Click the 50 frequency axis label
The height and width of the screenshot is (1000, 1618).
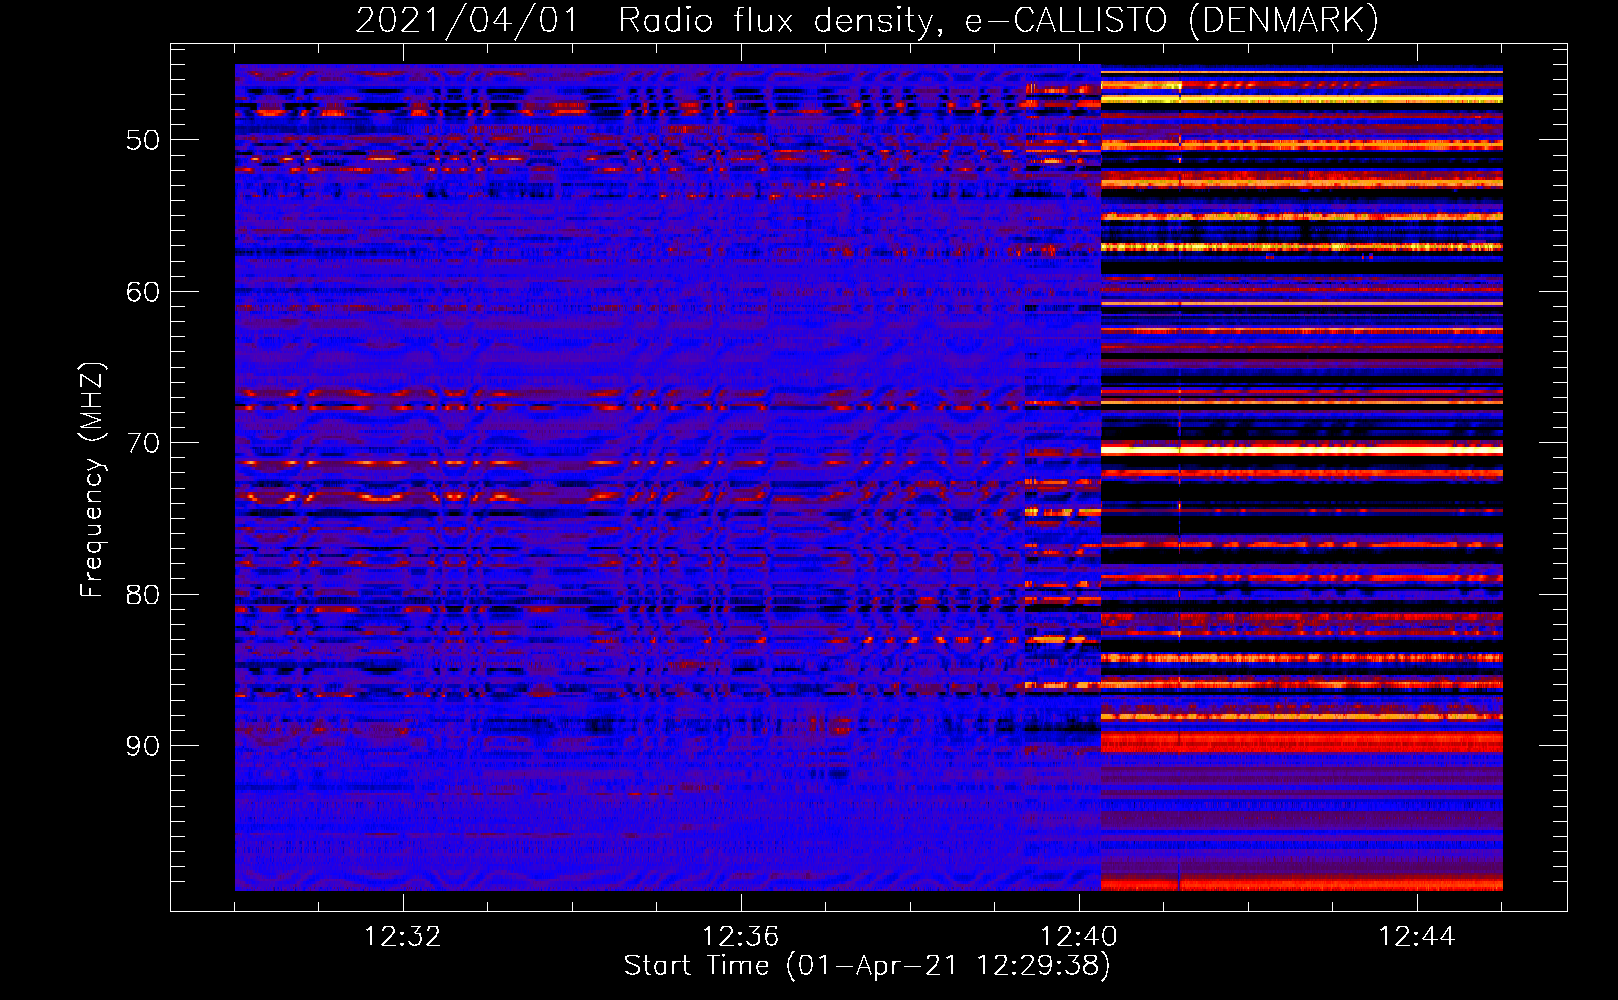click(x=143, y=140)
